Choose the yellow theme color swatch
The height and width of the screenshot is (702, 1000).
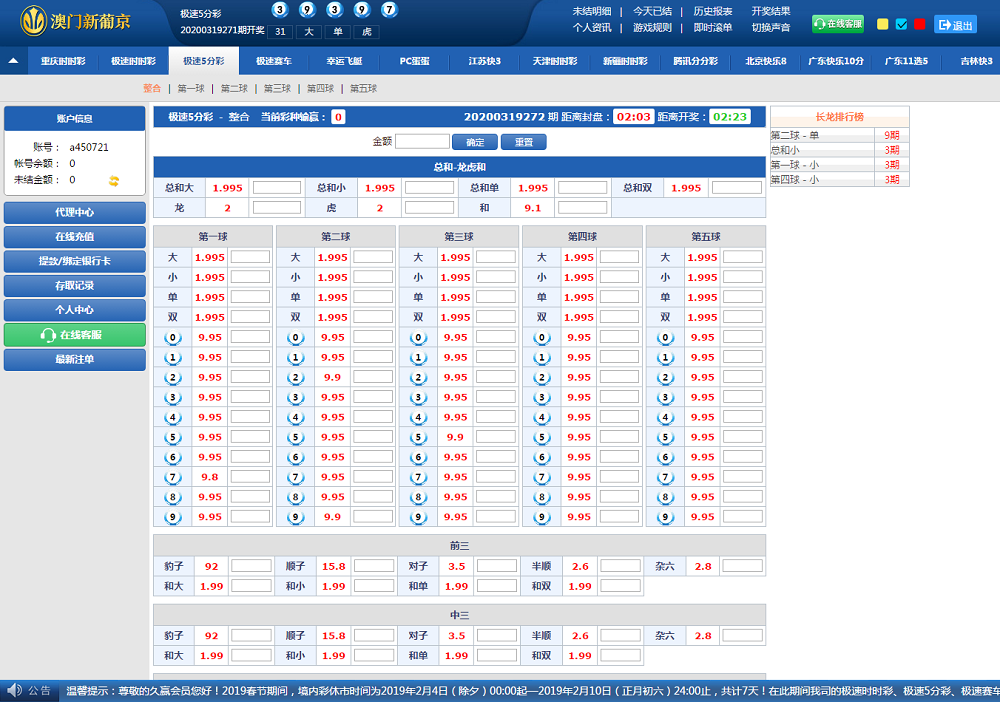tap(883, 25)
